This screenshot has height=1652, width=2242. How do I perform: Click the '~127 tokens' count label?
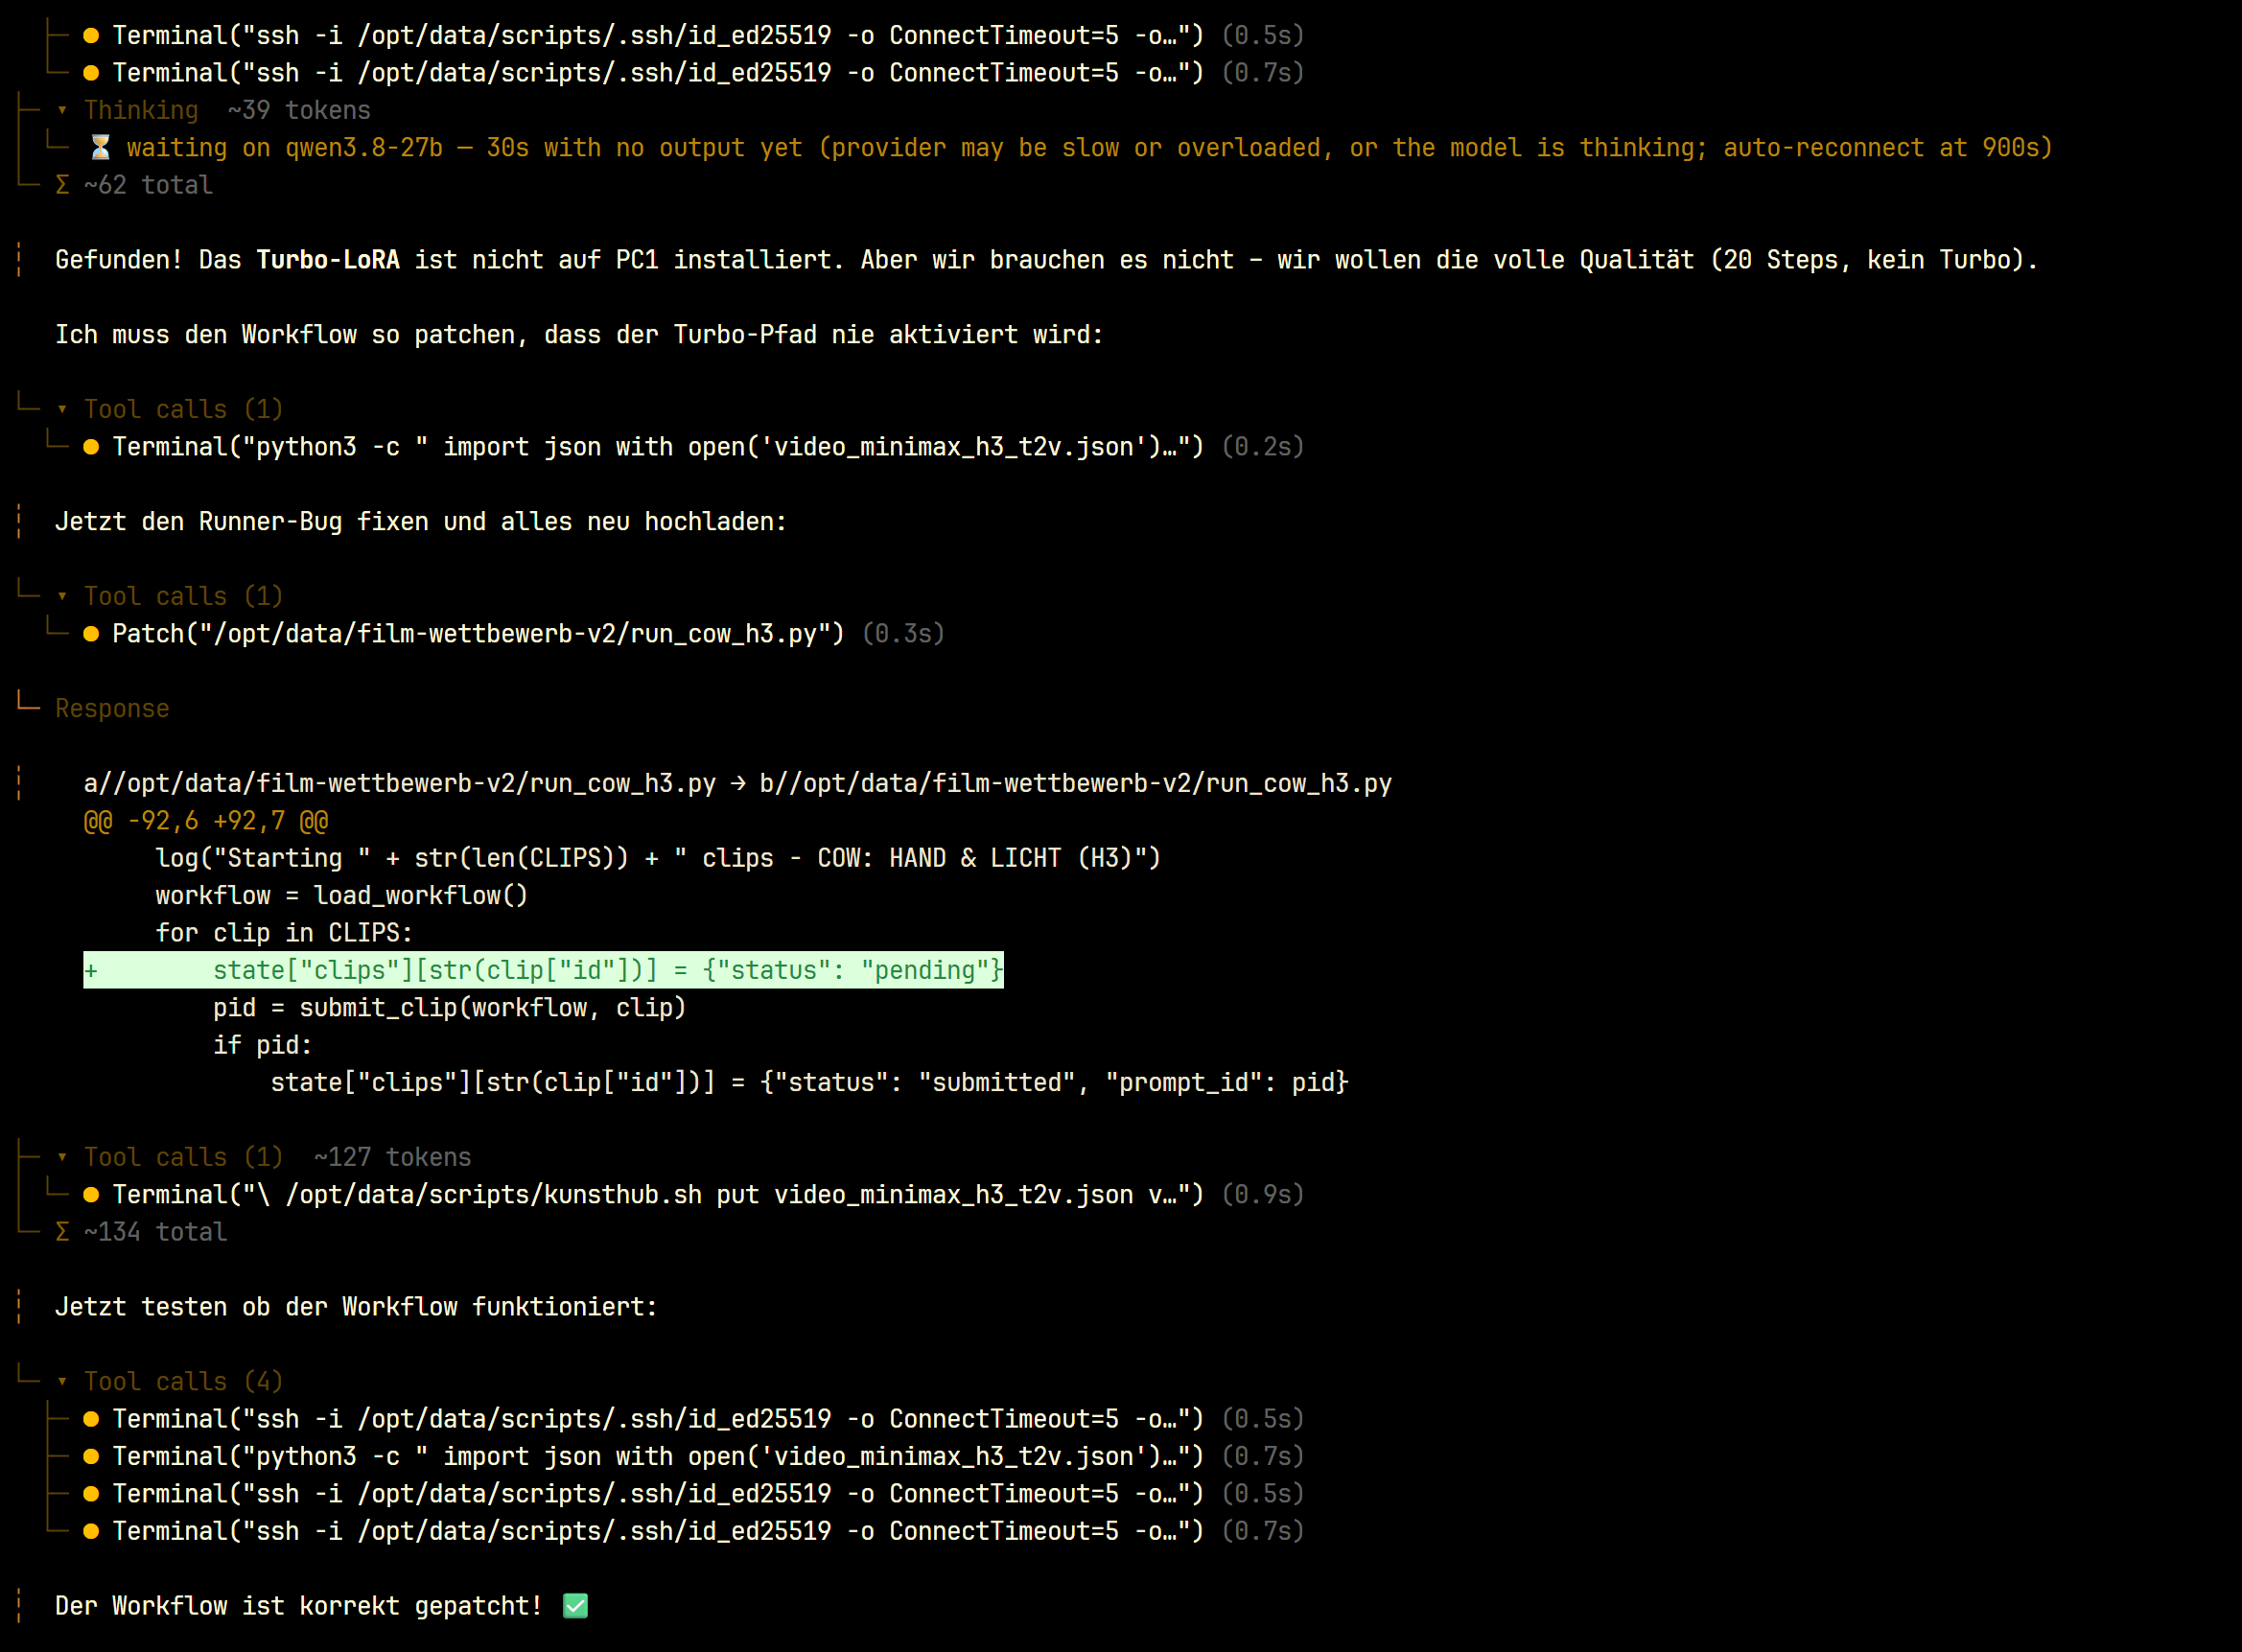[x=392, y=1157]
